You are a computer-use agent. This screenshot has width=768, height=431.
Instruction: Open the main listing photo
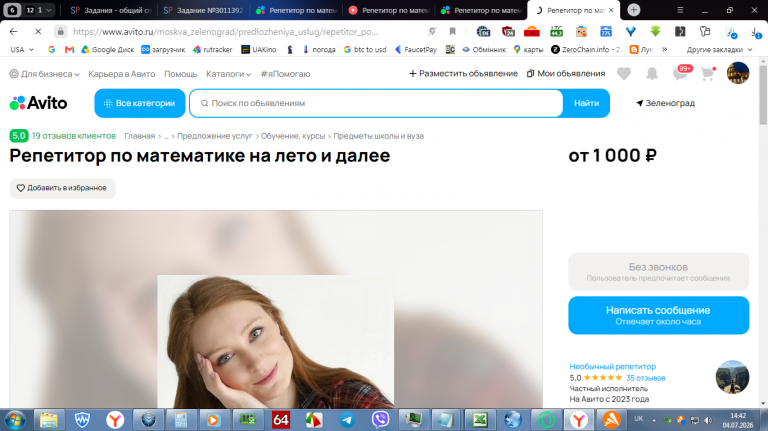pos(276,310)
